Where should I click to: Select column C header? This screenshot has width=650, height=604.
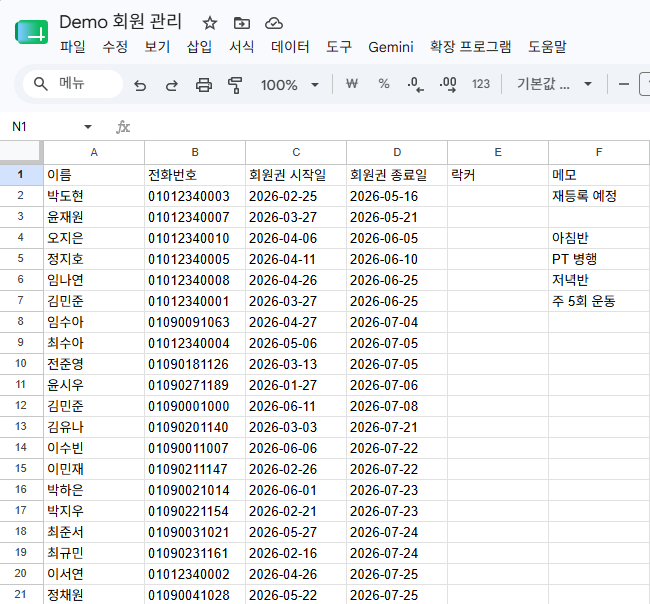click(x=296, y=153)
